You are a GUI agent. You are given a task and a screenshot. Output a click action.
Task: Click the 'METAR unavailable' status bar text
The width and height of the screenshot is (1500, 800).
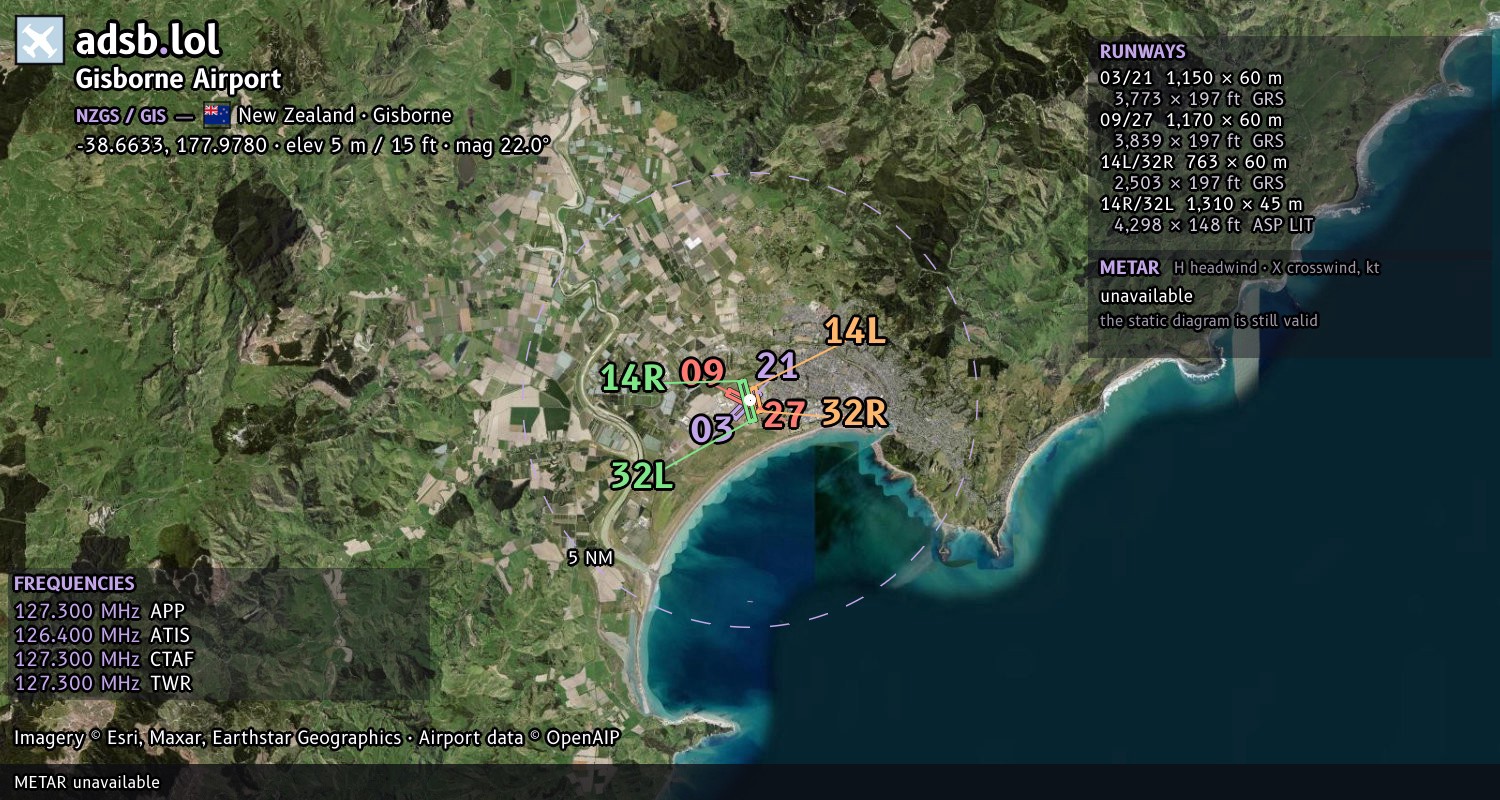point(87,782)
